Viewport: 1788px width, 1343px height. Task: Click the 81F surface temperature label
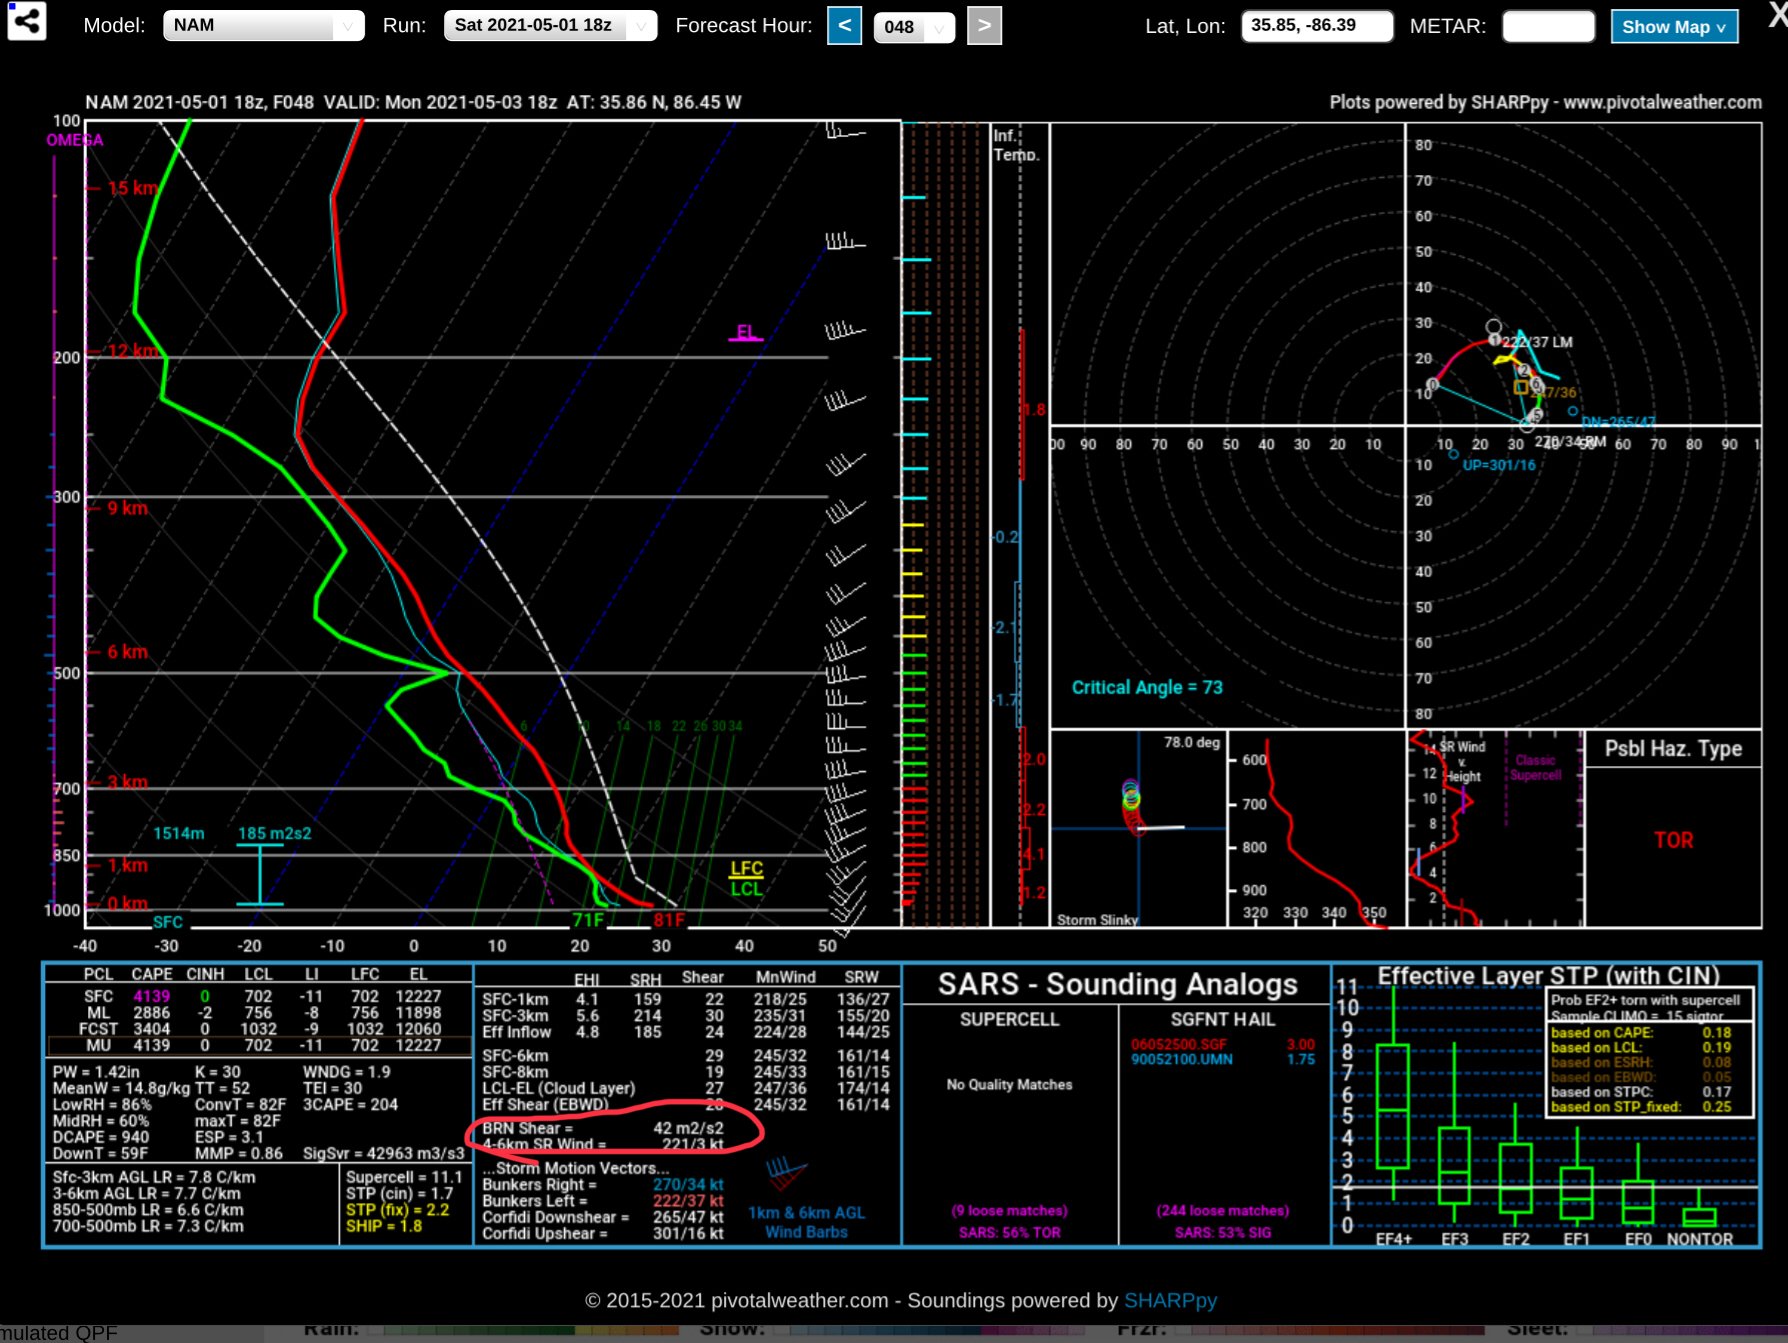click(668, 919)
